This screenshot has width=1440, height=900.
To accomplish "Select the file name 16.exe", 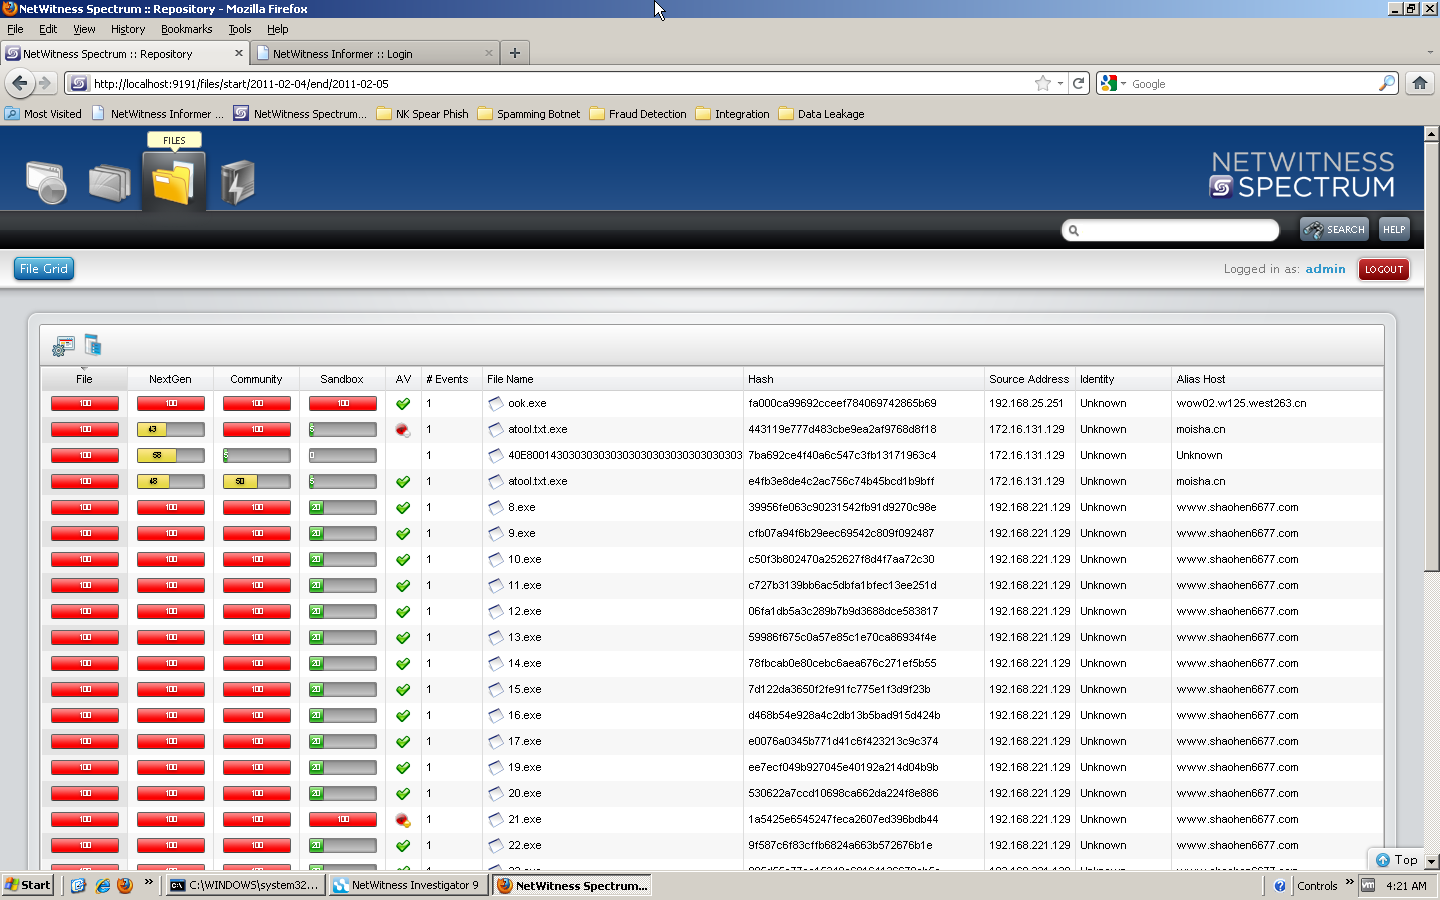I will (524, 715).
